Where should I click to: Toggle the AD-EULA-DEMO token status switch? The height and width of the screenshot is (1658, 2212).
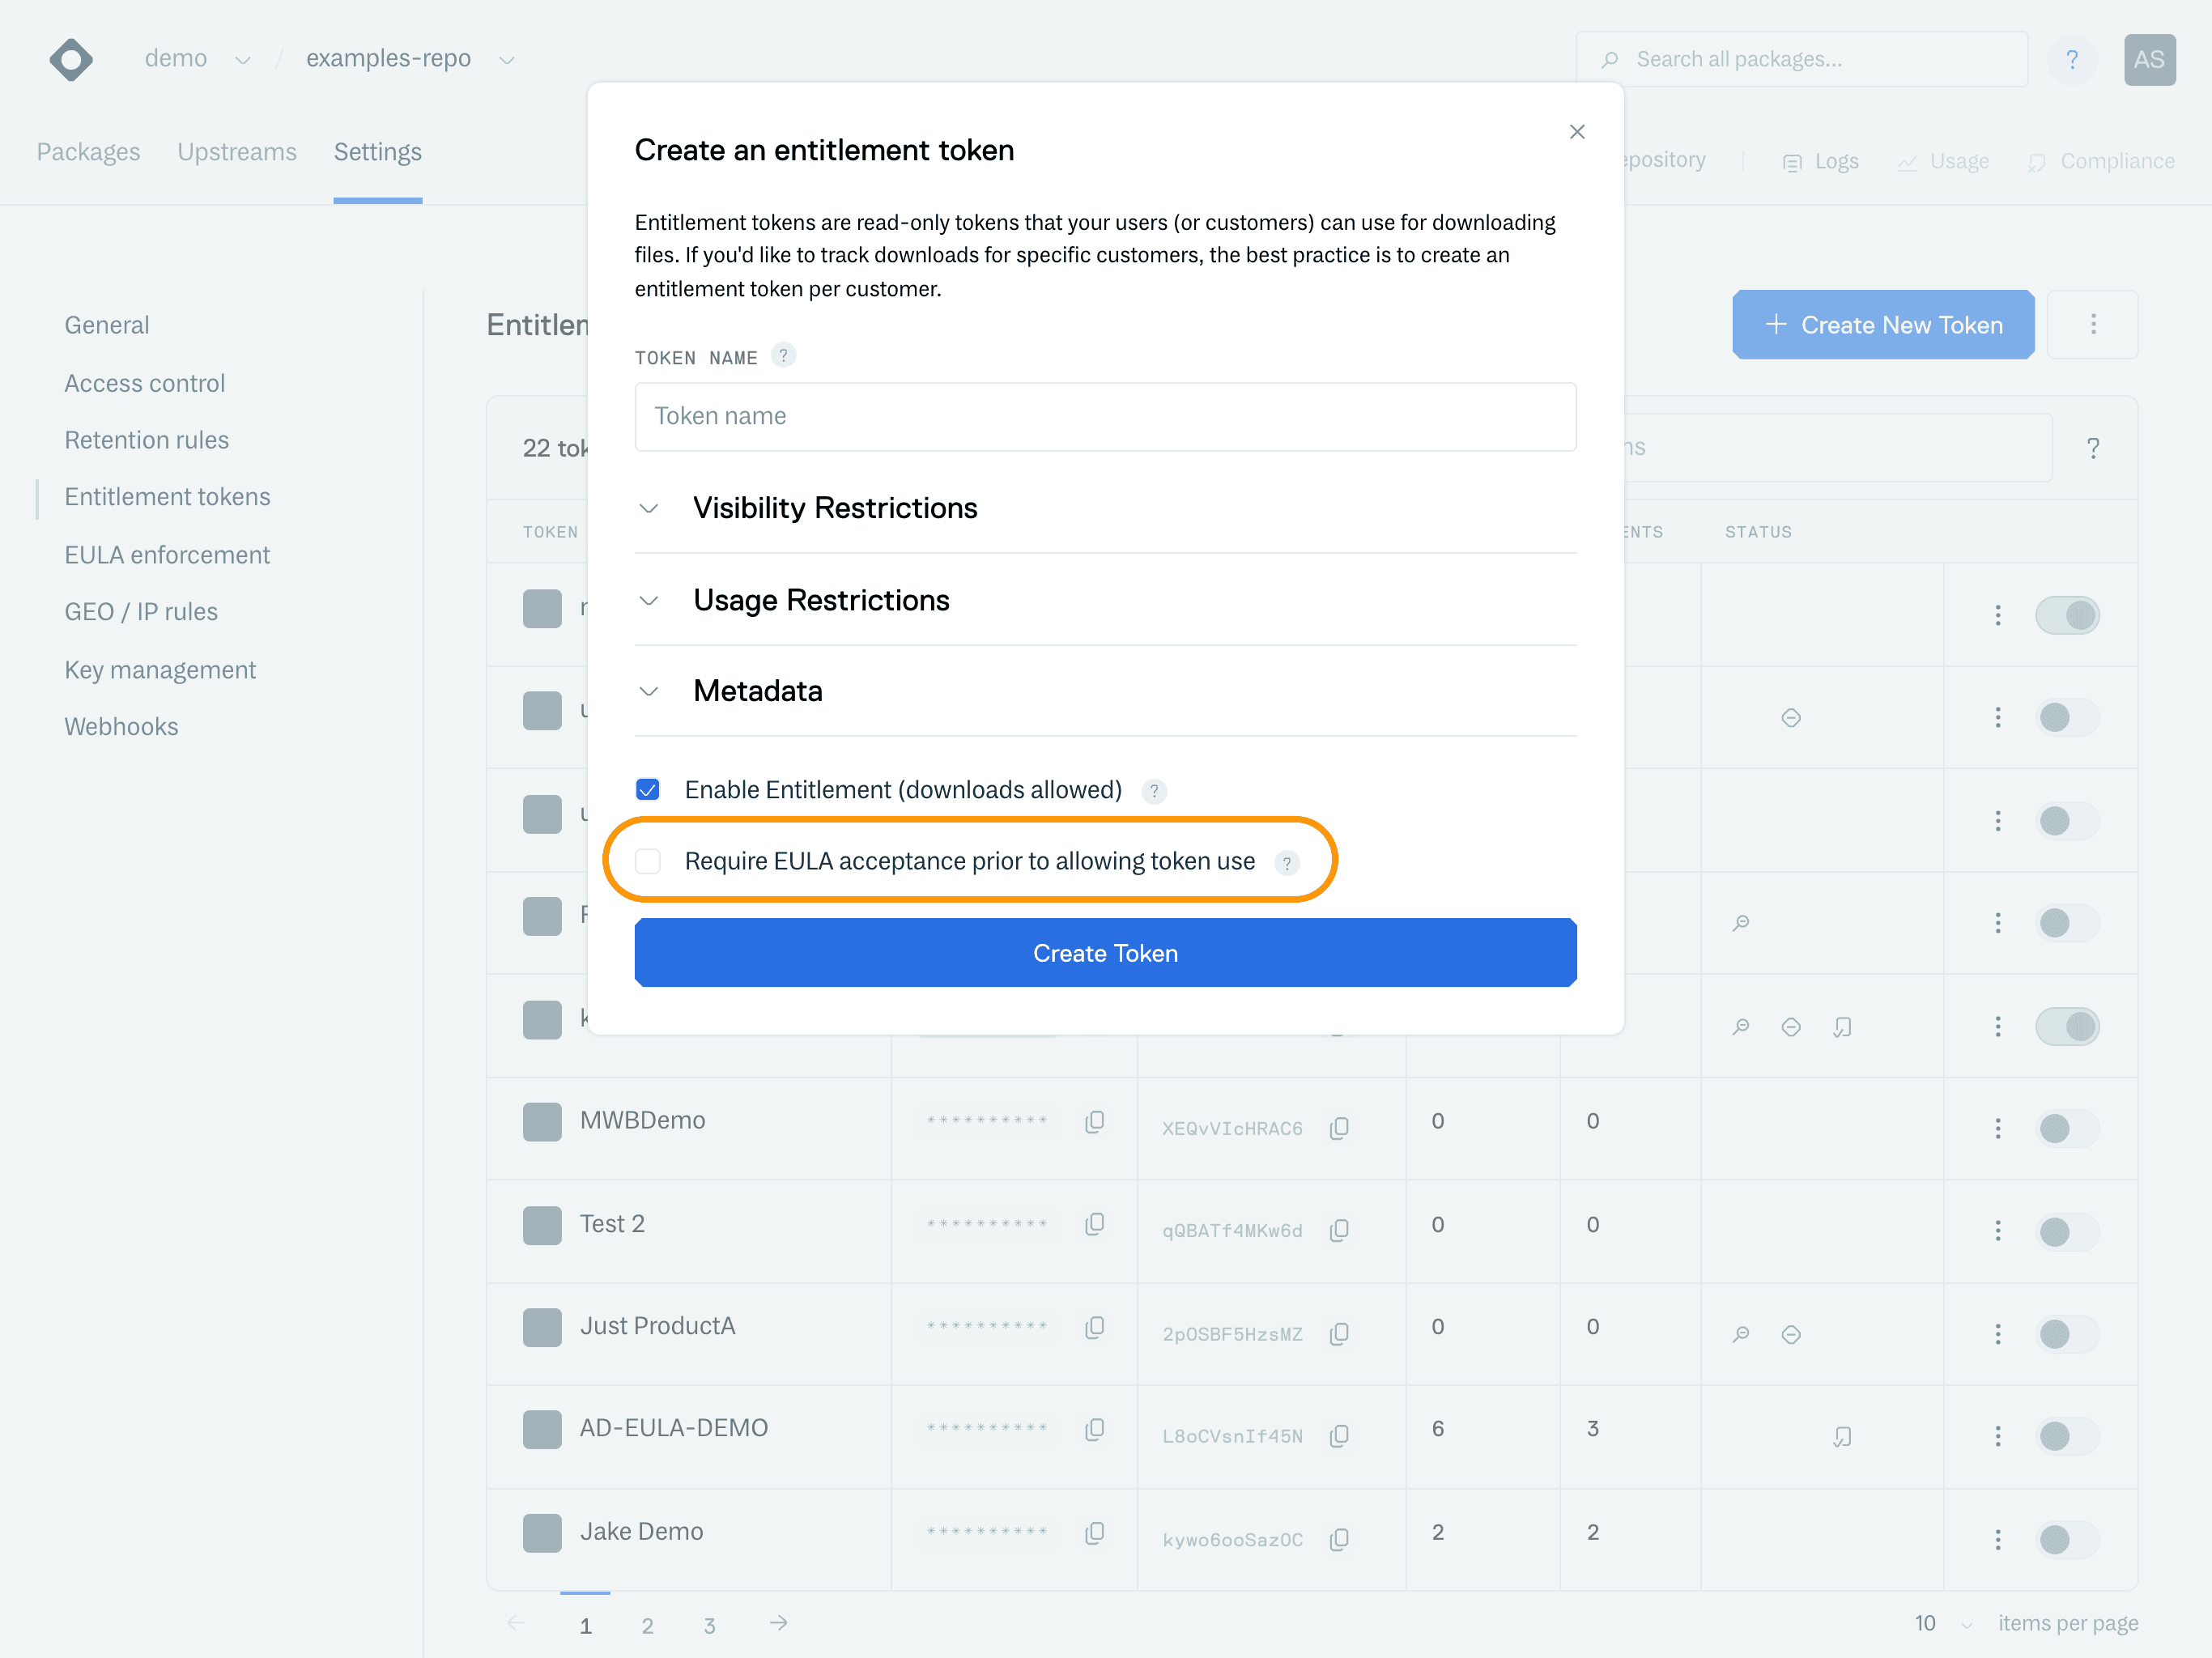tap(2066, 1436)
